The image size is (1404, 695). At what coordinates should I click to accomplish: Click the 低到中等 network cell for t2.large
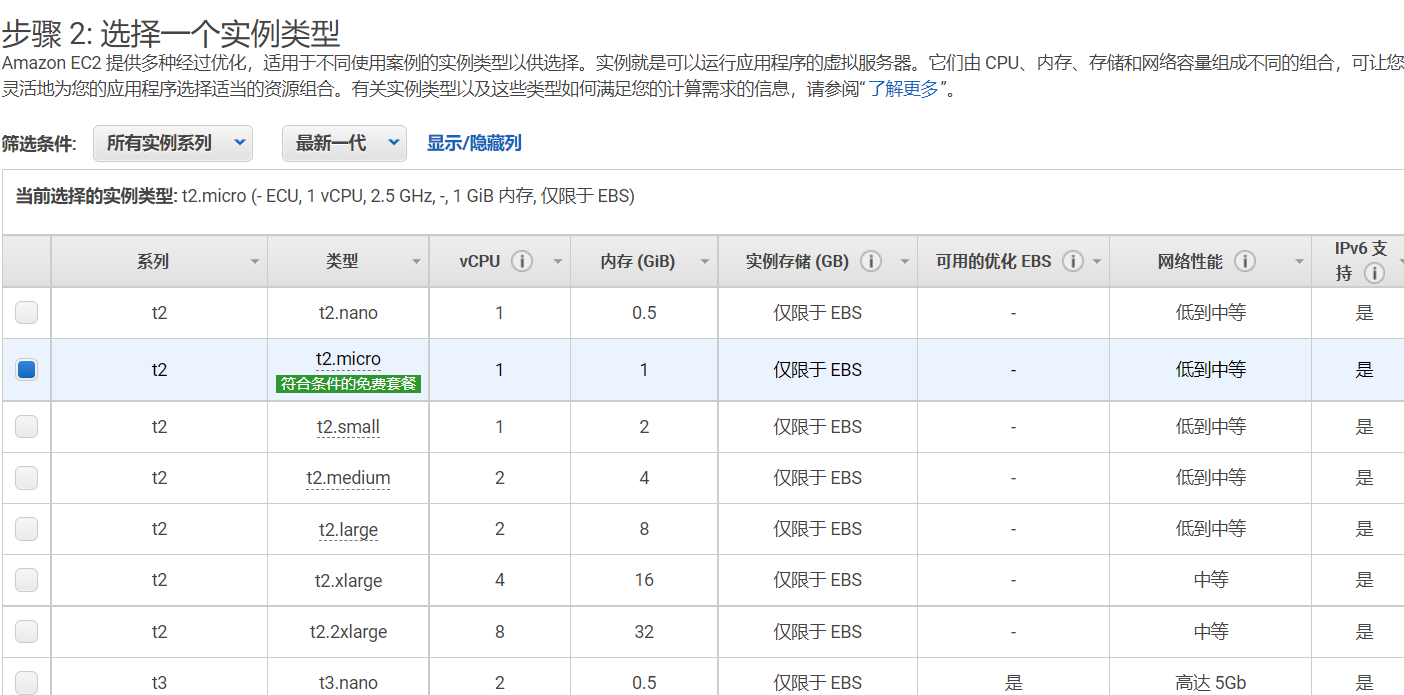point(1210,529)
